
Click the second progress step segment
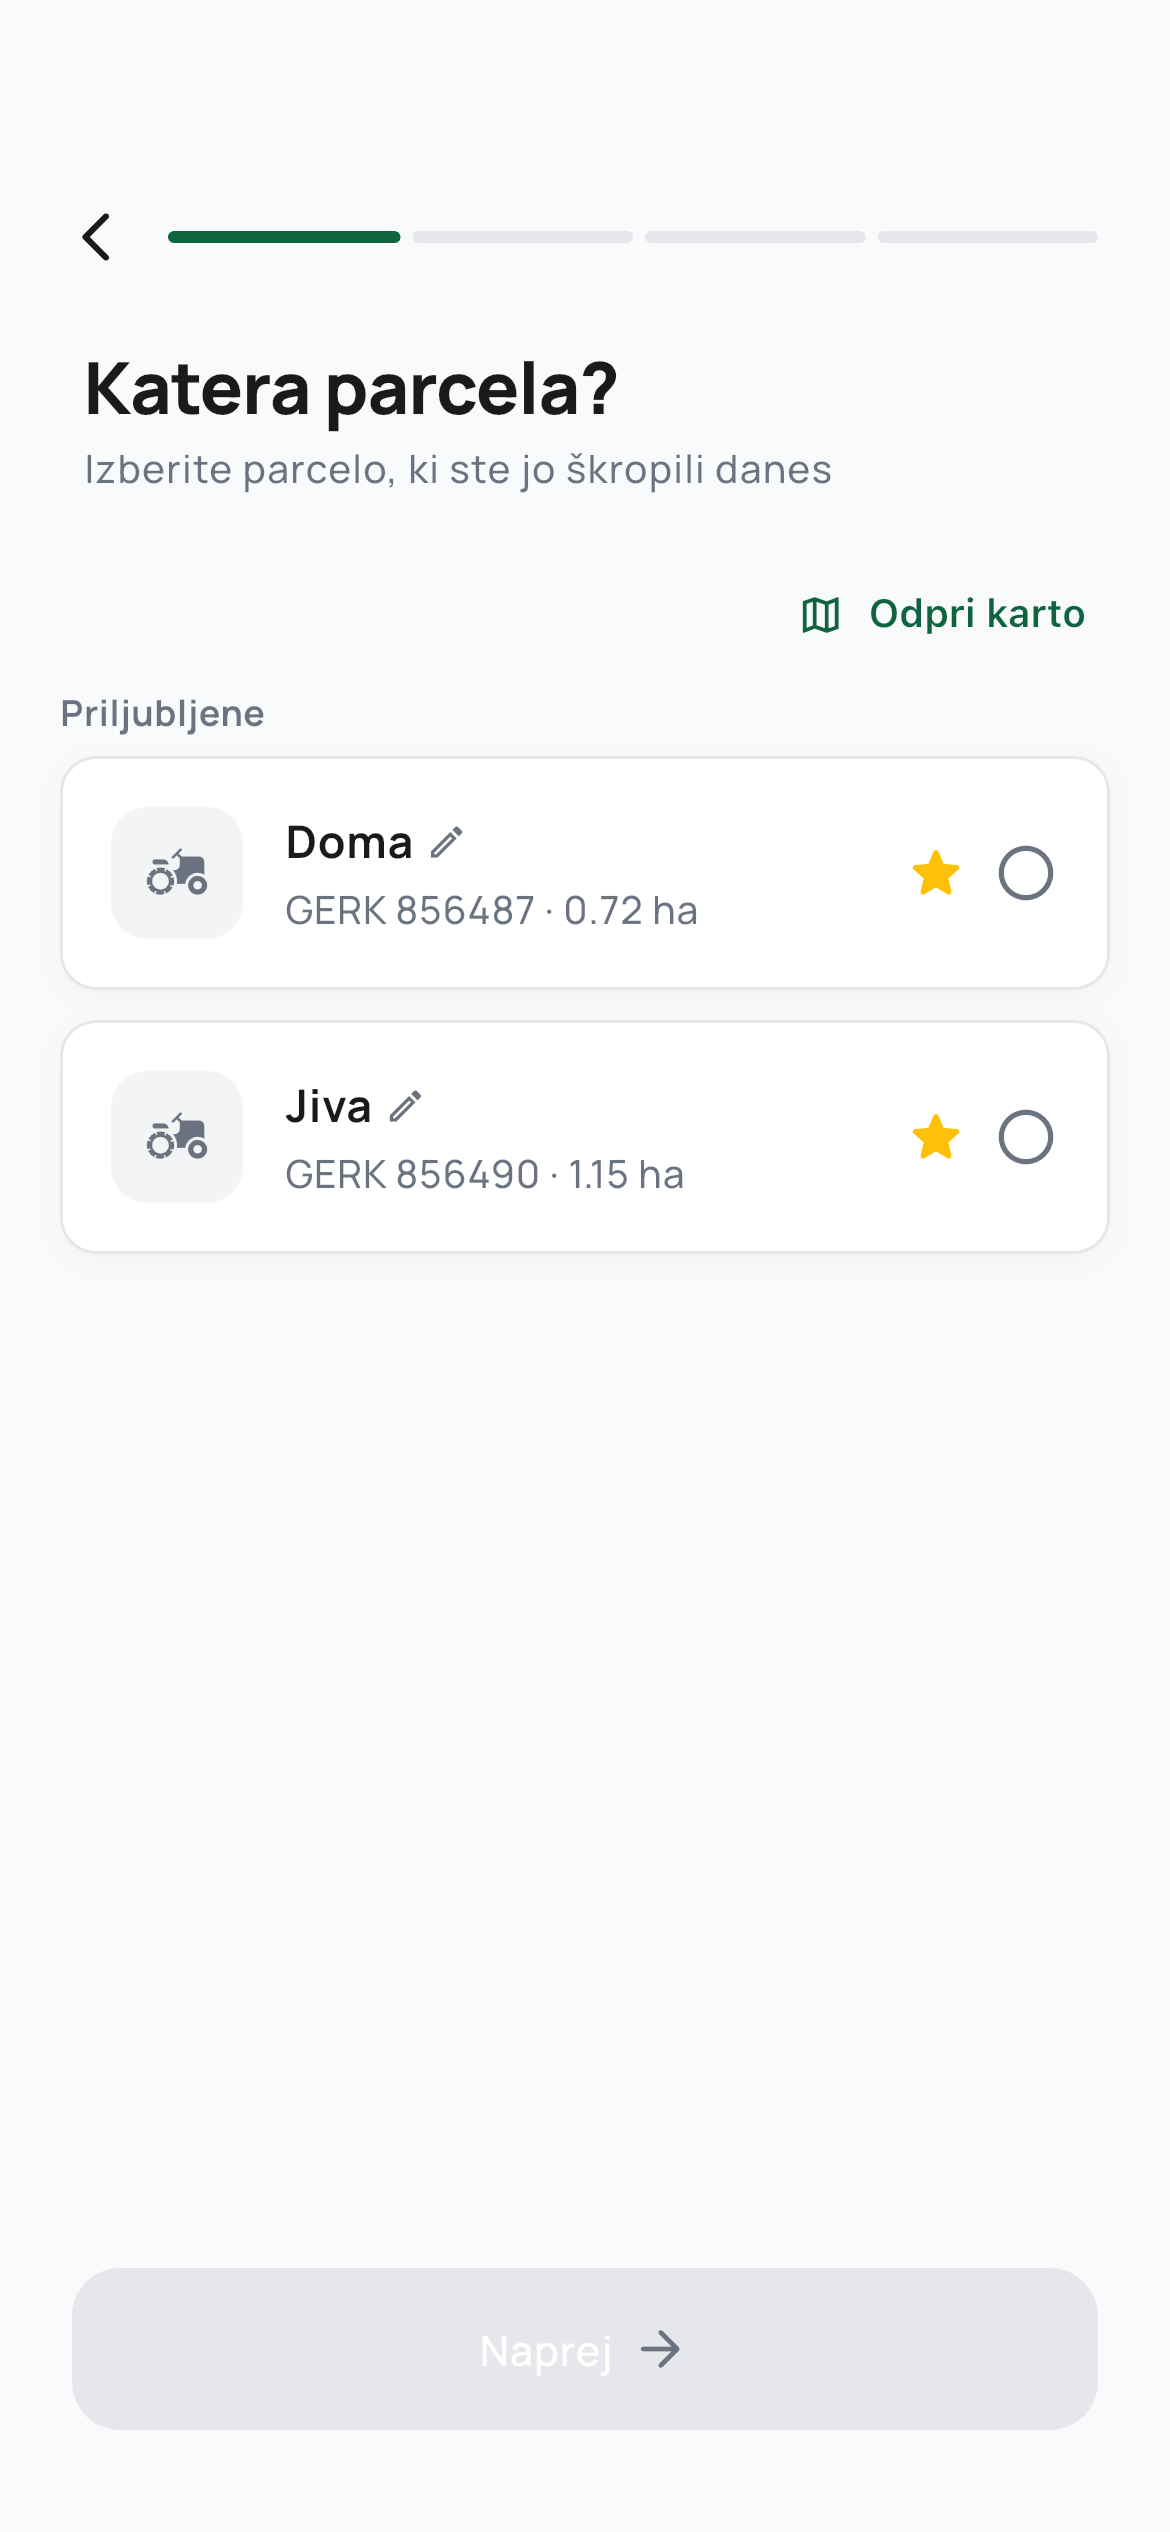(522, 237)
